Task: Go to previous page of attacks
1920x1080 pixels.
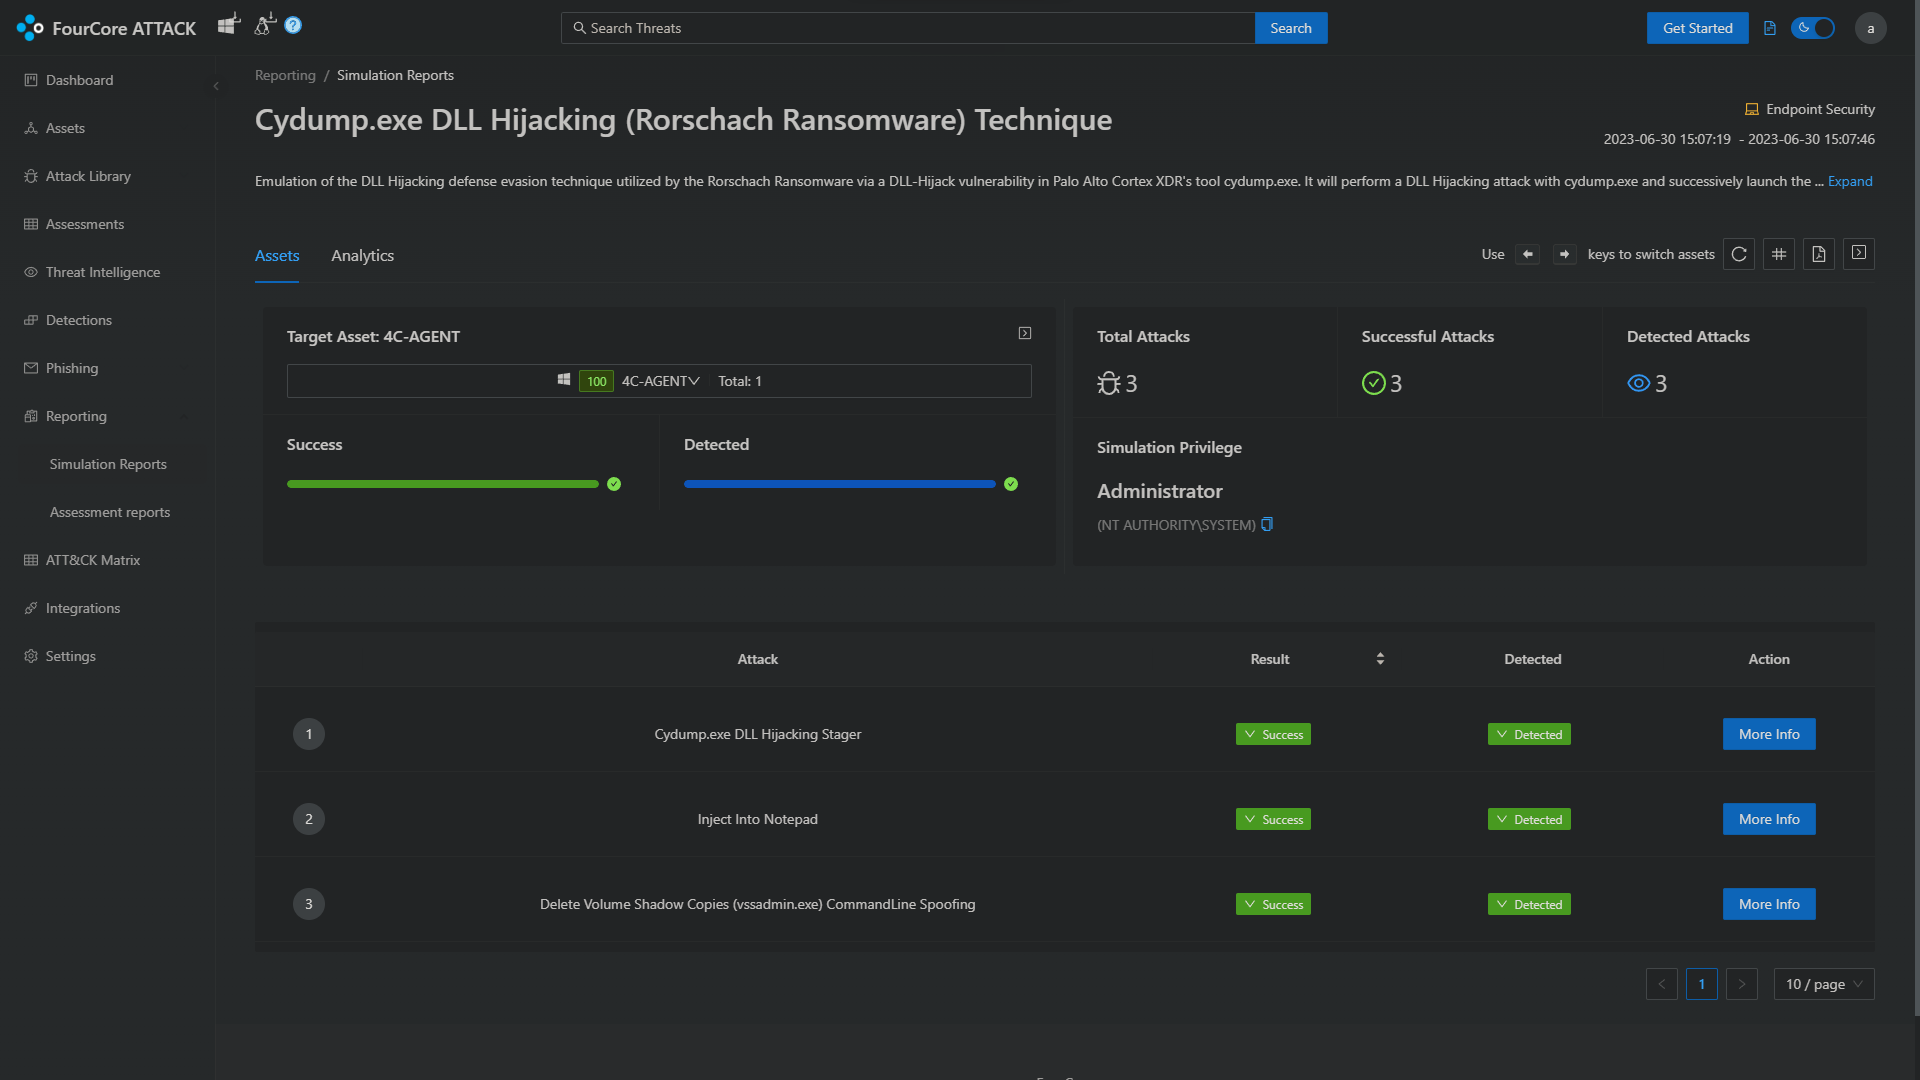Action: 1662,984
